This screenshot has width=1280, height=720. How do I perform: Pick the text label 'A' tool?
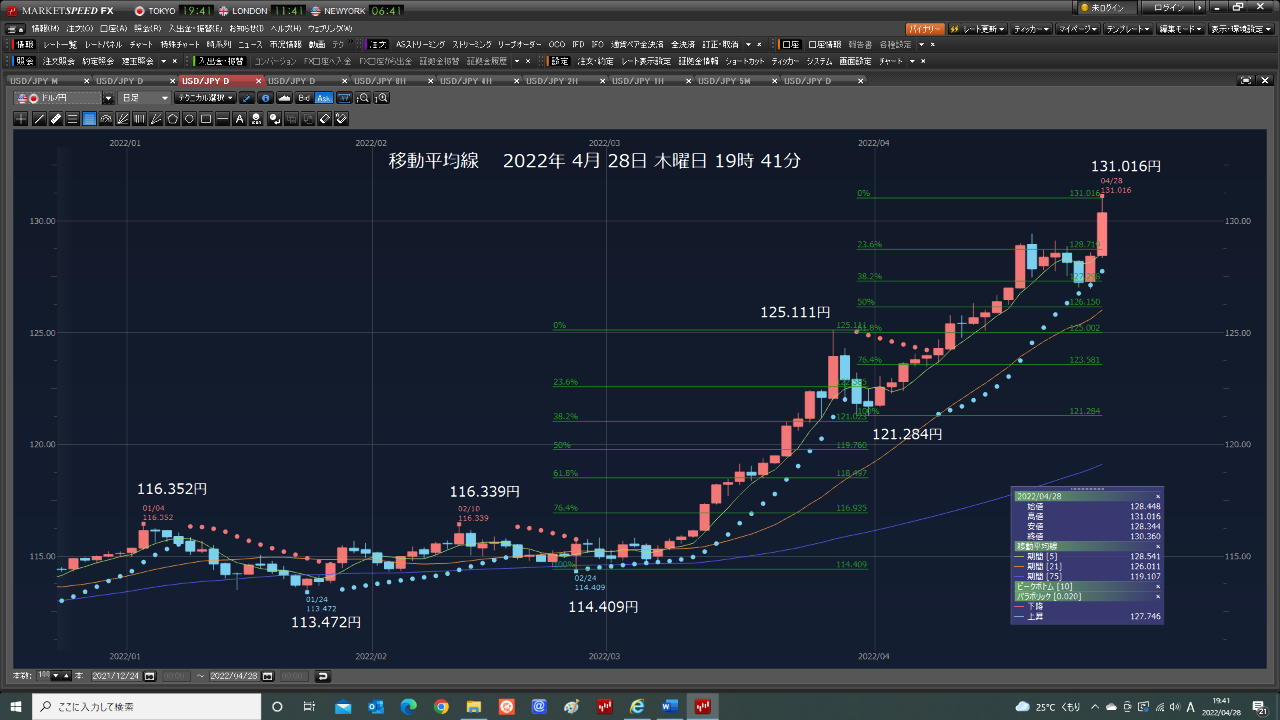tap(239, 119)
